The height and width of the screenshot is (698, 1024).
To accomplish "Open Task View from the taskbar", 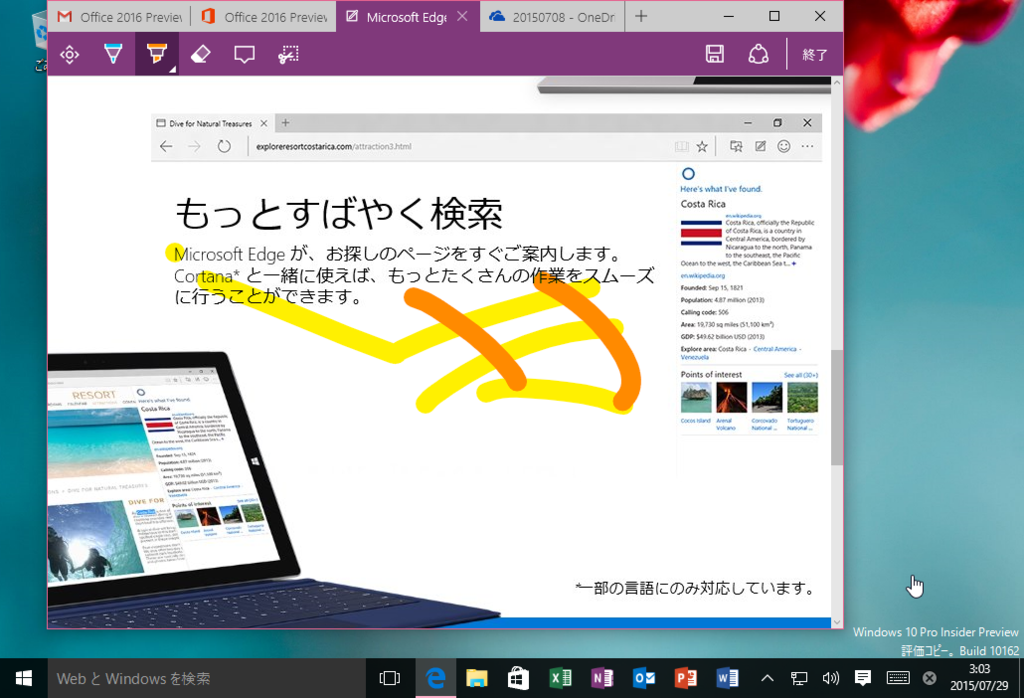I will click(x=389, y=678).
